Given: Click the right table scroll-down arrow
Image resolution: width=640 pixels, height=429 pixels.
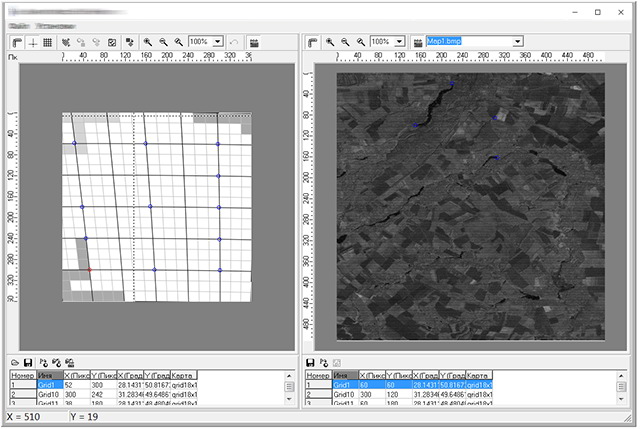Looking at the screenshot, I should click(621, 399).
